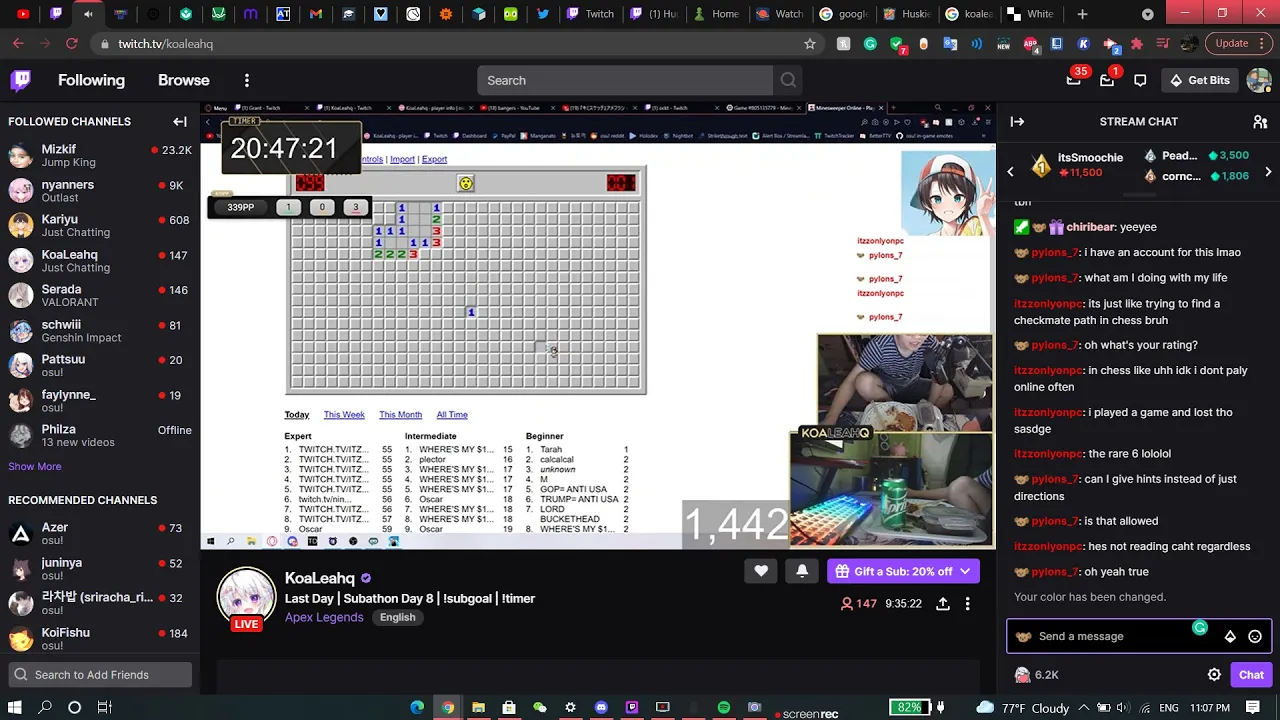The image size is (1280, 720).
Task: Open chat settings gear
Action: [1214, 675]
